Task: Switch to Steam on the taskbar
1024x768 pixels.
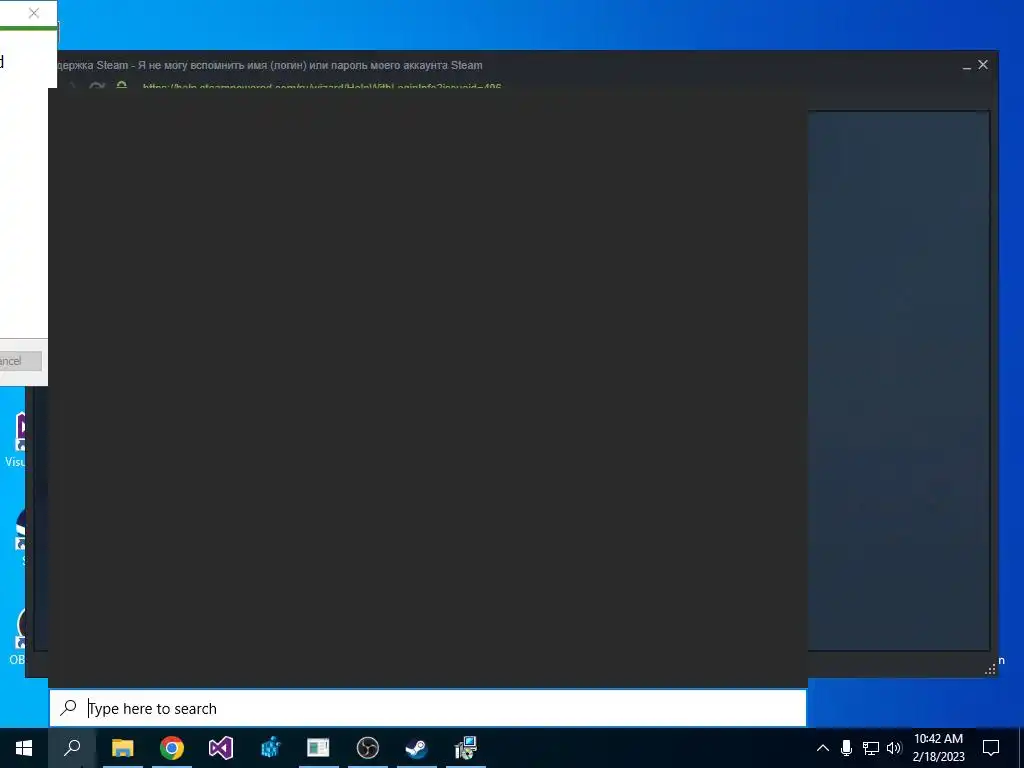Action: click(x=417, y=748)
